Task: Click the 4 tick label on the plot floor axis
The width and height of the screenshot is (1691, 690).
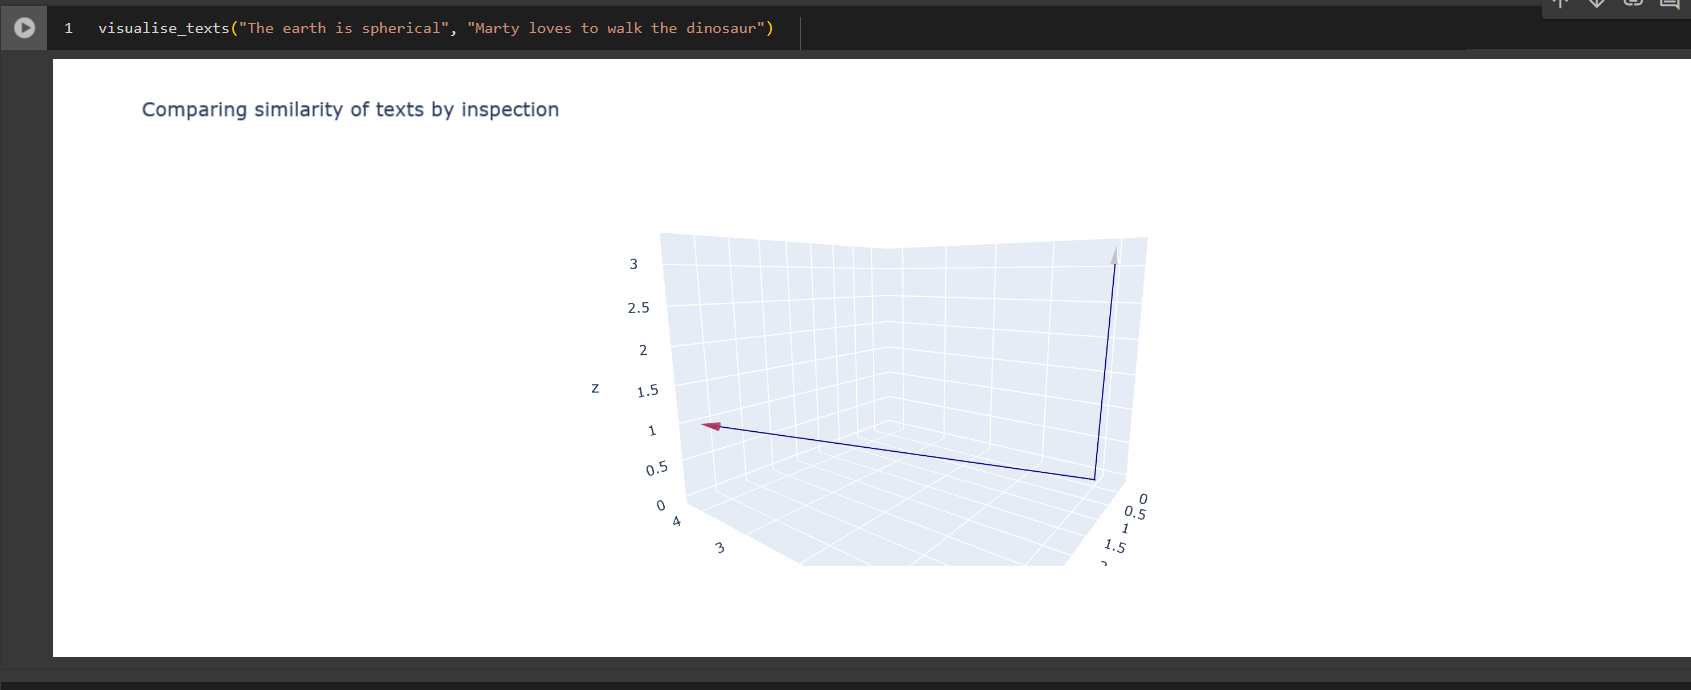Action: (677, 521)
